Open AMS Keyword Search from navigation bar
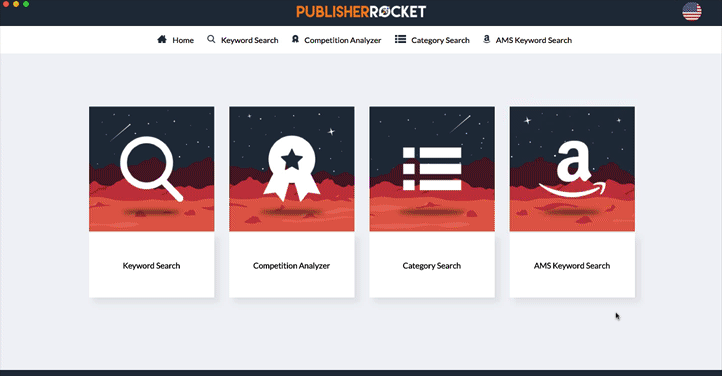722x376 pixels. point(534,40)
